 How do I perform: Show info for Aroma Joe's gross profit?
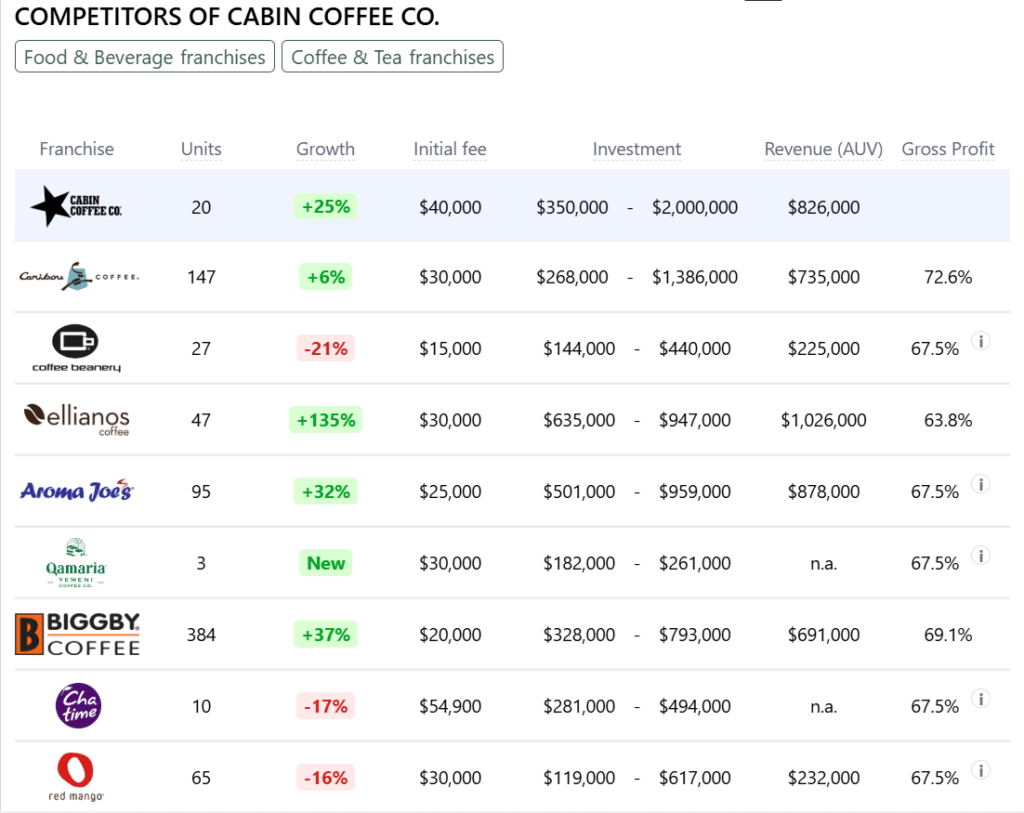pyautogui.click(x=981, y=484)
